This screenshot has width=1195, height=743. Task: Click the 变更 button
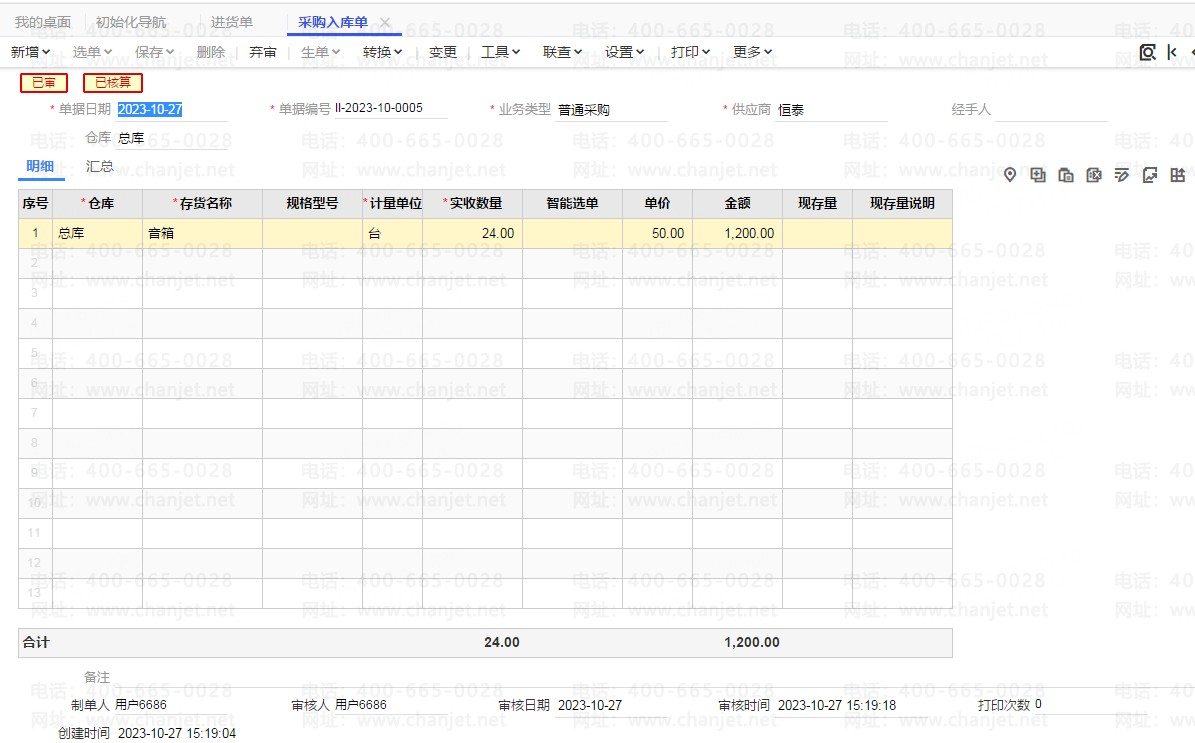443,52
